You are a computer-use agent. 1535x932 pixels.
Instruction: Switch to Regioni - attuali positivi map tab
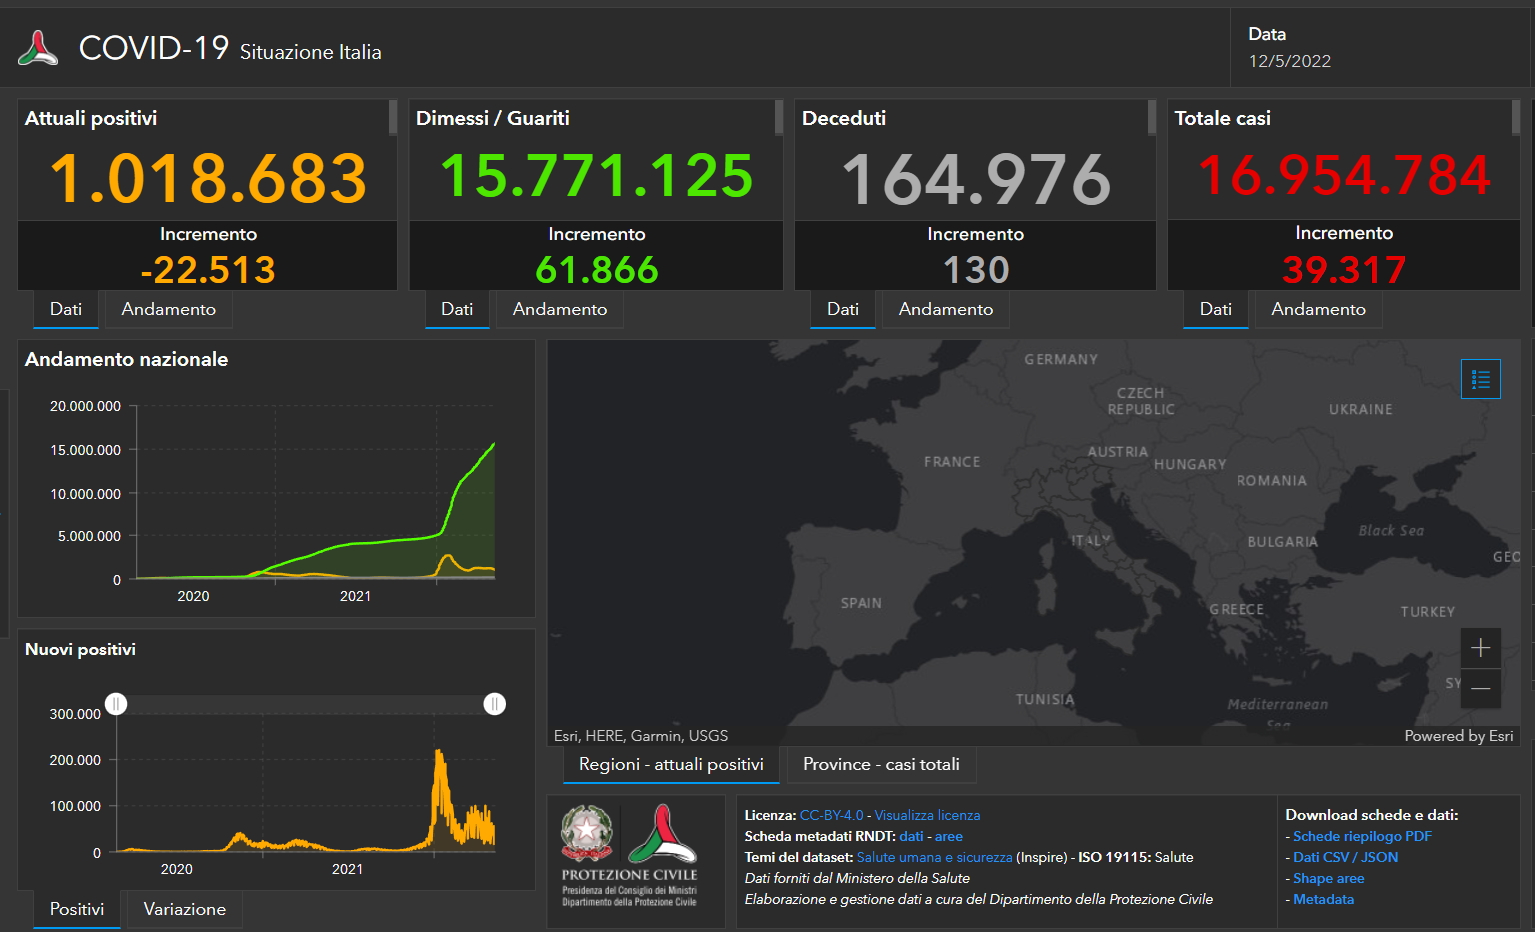pos(671,764)
